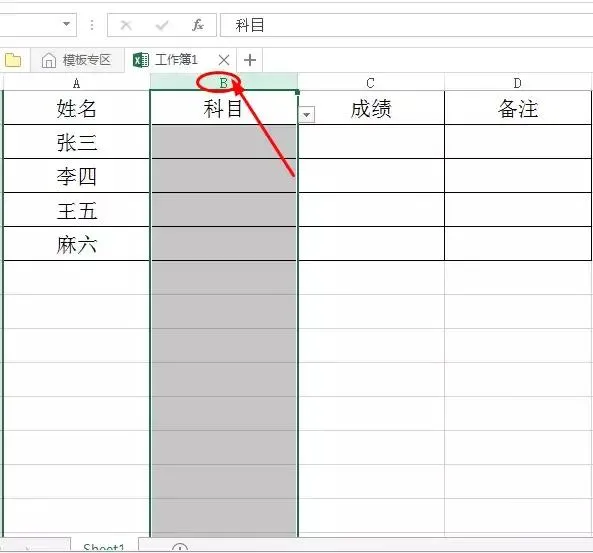Click the cancel X icon in formula bar

tap(126, 25)
